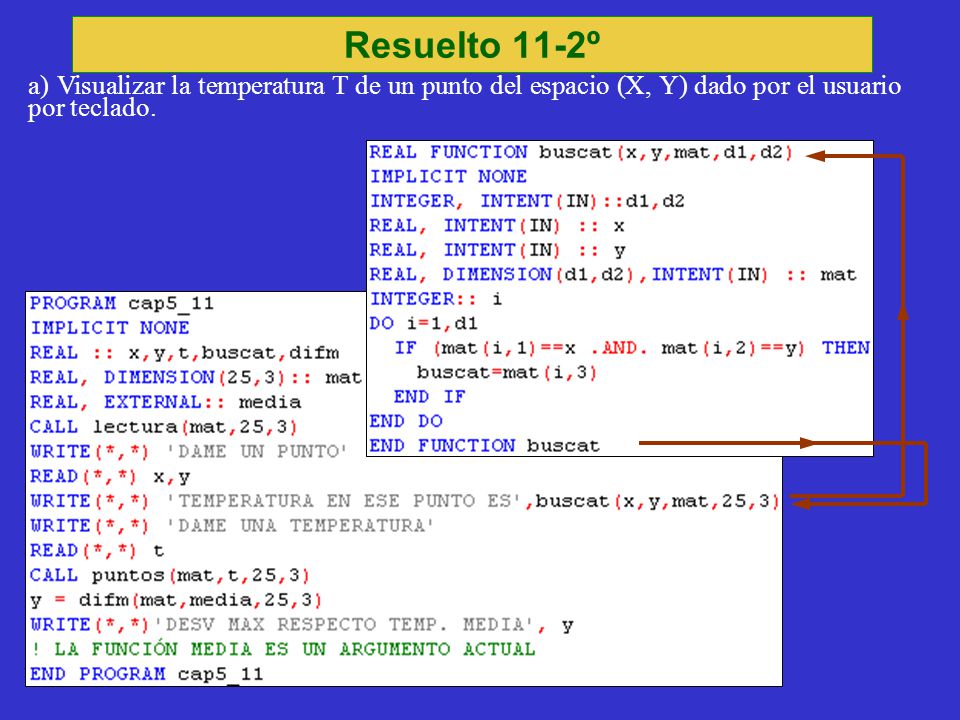This screenshot has width=960, height=720.
Task: Click the 'END DO' line
Action: click(406, 421)
